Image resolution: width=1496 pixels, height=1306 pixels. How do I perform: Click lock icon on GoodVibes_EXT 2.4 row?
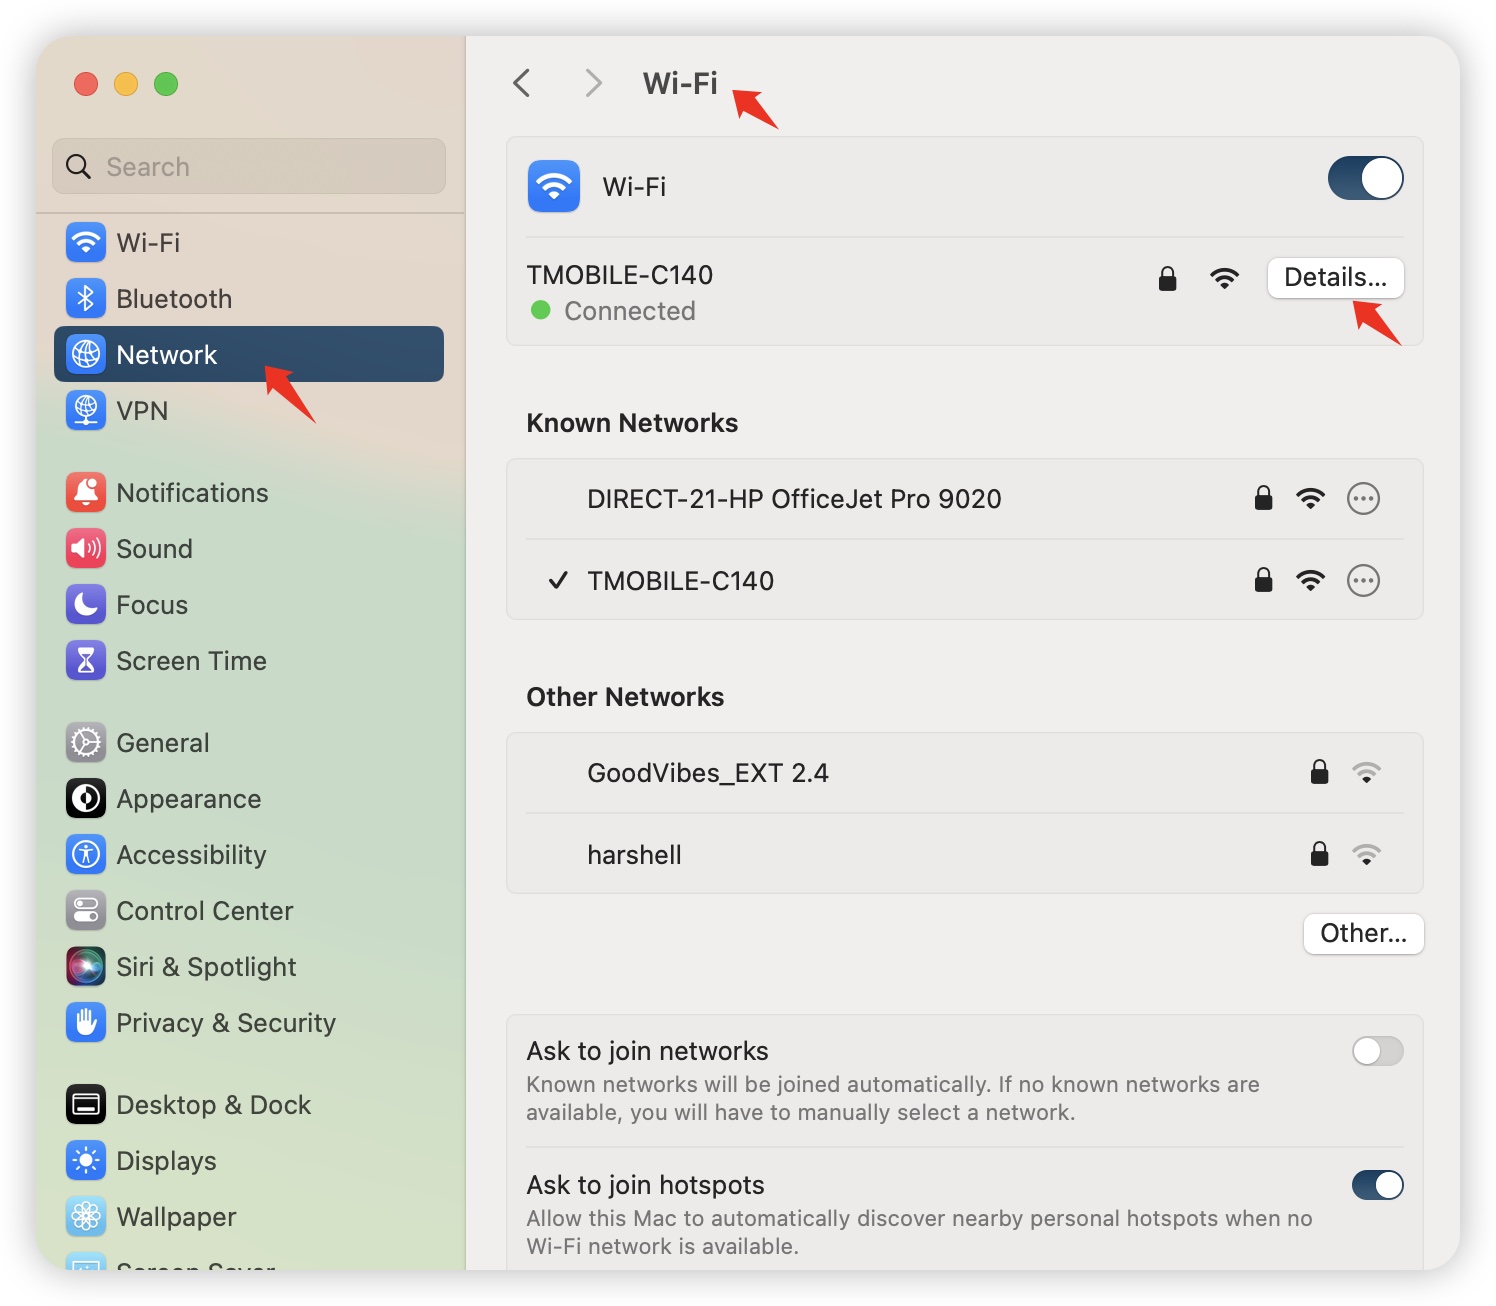click(1320, 771)
